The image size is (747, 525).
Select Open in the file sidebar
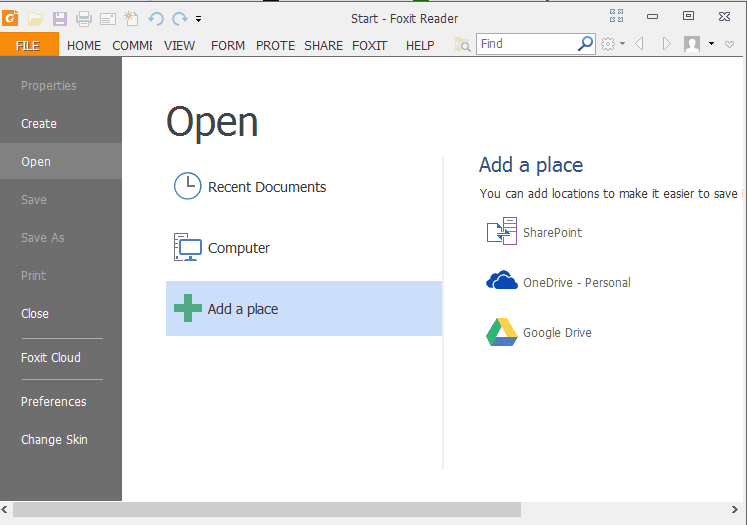click(x=61, y=162)
